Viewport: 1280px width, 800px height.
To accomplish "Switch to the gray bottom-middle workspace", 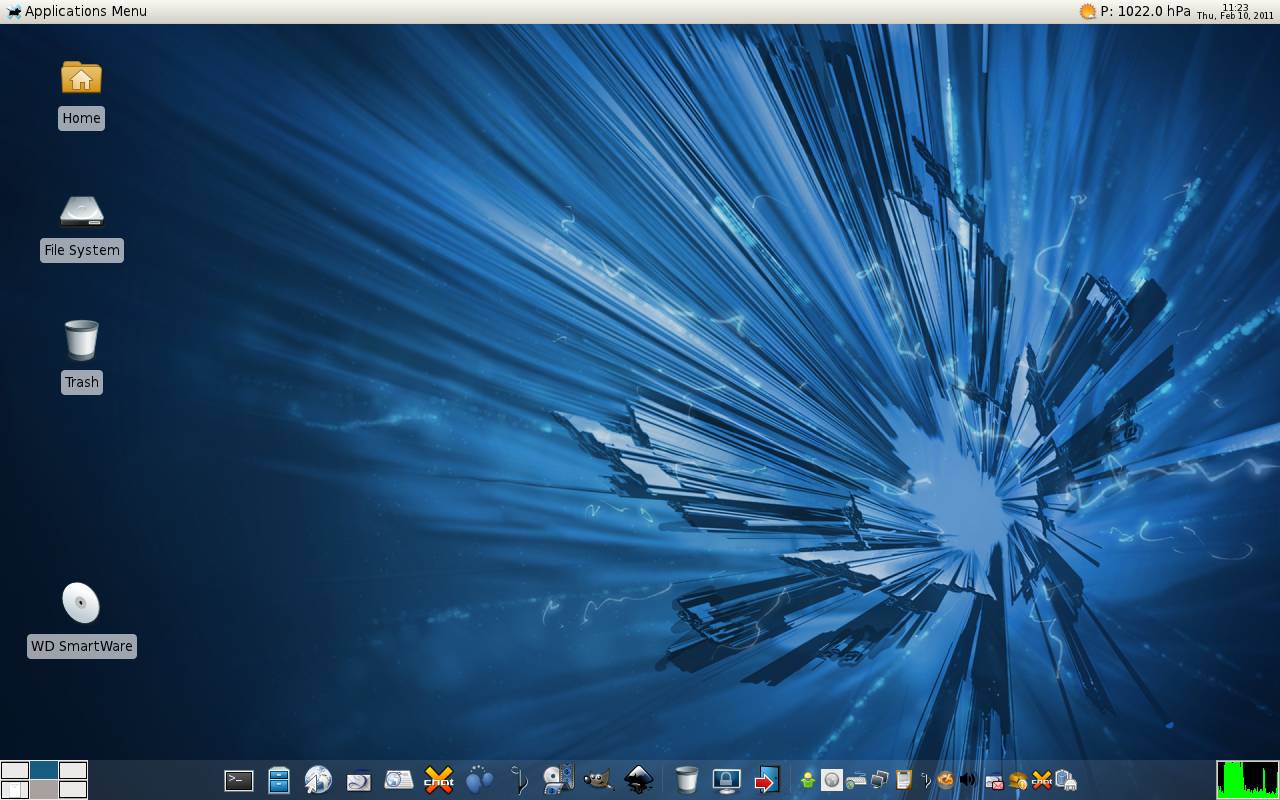I will [x=44, y=789].
